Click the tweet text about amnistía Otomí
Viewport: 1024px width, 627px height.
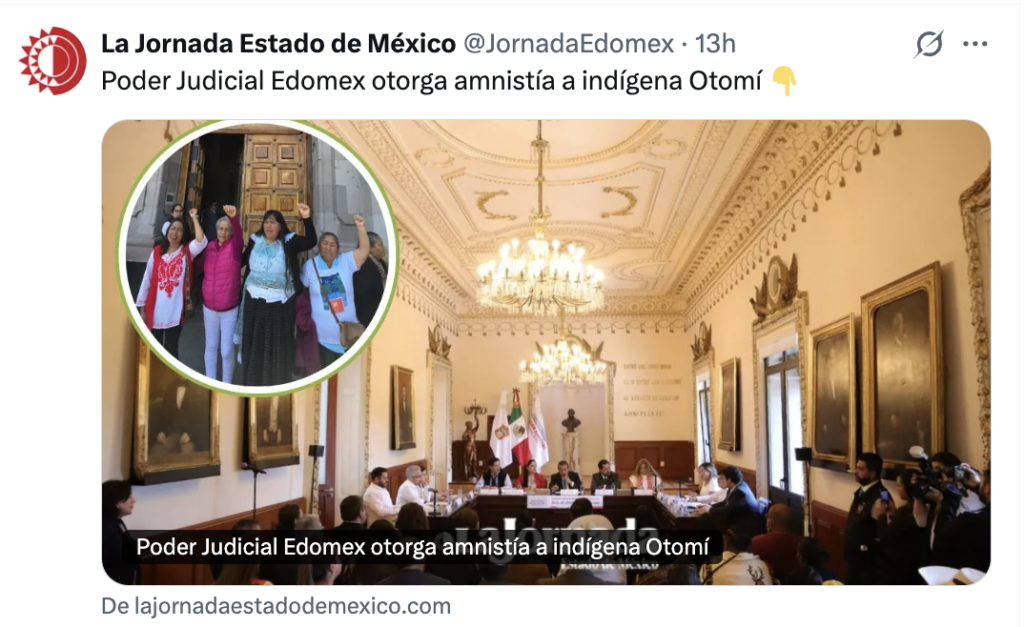(432, 82)
